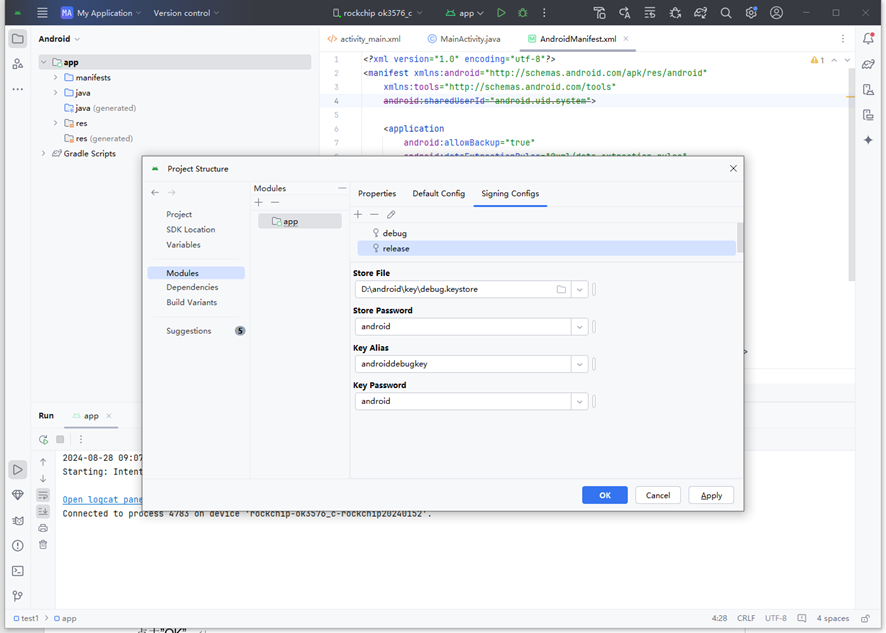This screenshot has height=633, width=886.
Task: Print the Run console output
Action: click(x=43, y=528)
